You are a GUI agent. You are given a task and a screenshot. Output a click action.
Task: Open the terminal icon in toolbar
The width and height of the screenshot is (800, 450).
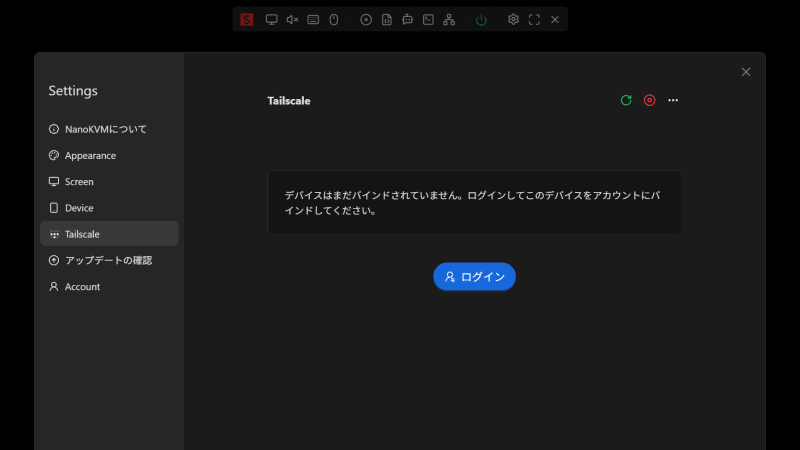coord(428,19)
